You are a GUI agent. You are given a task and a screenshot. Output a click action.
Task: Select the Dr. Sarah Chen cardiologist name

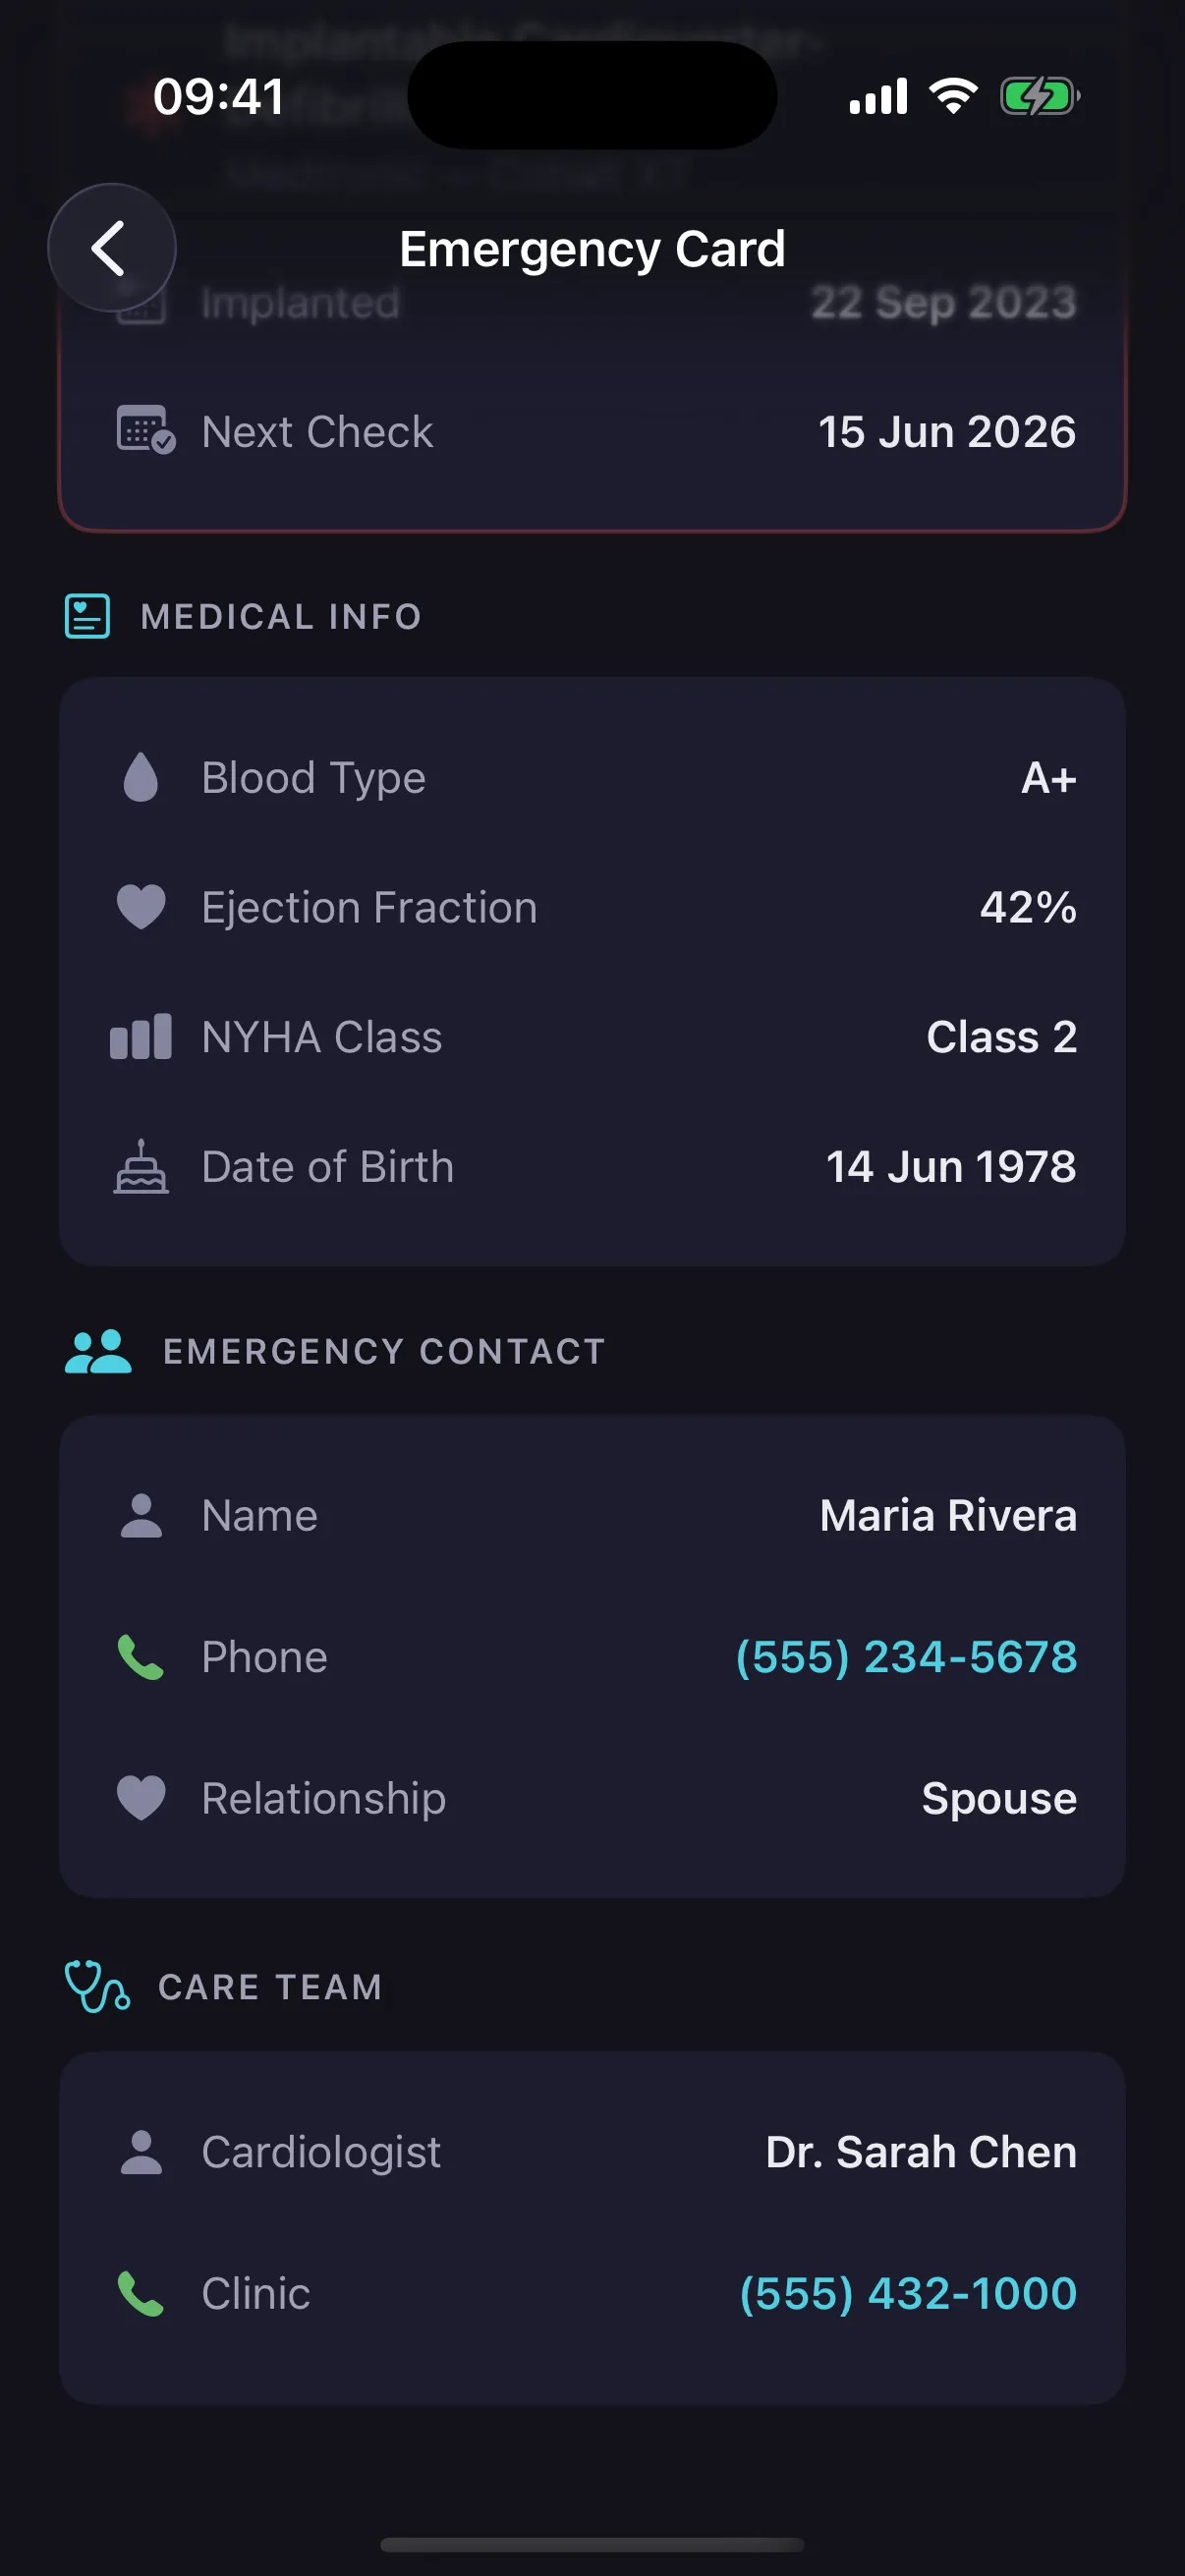click(921, 2152)
